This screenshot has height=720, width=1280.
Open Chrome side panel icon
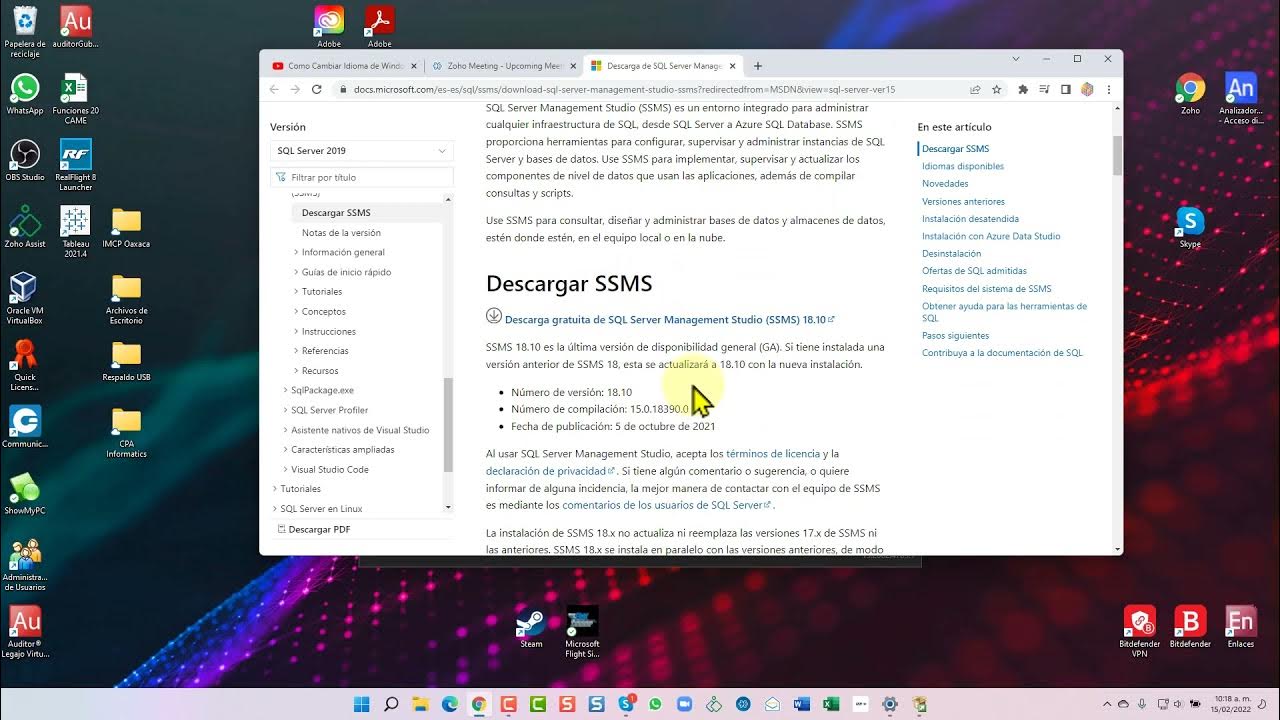click(1066, 89)
